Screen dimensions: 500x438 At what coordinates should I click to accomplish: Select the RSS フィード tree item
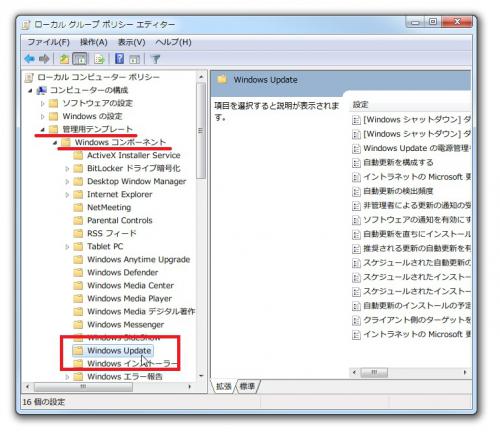pyautogui.click(x=112, y=233)
